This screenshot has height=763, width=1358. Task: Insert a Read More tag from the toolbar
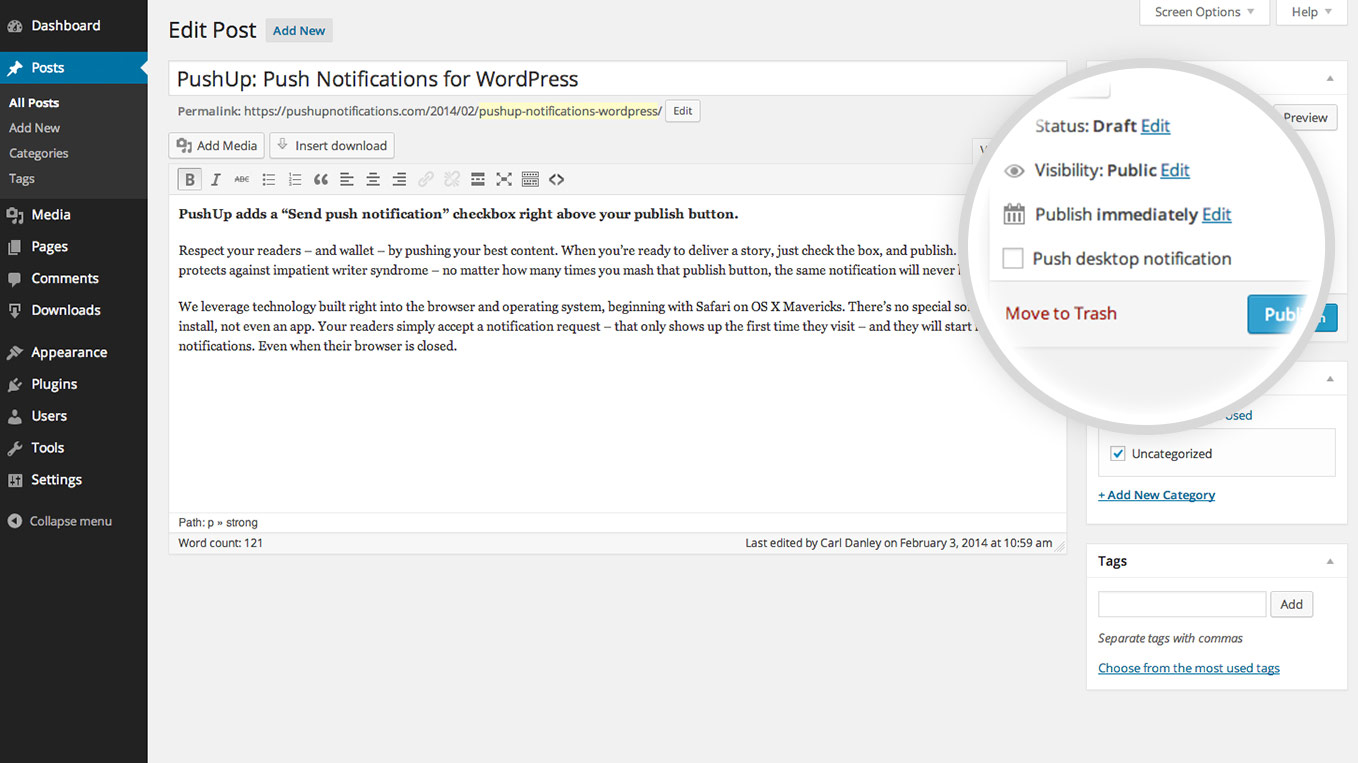click(x=478, y=180)
